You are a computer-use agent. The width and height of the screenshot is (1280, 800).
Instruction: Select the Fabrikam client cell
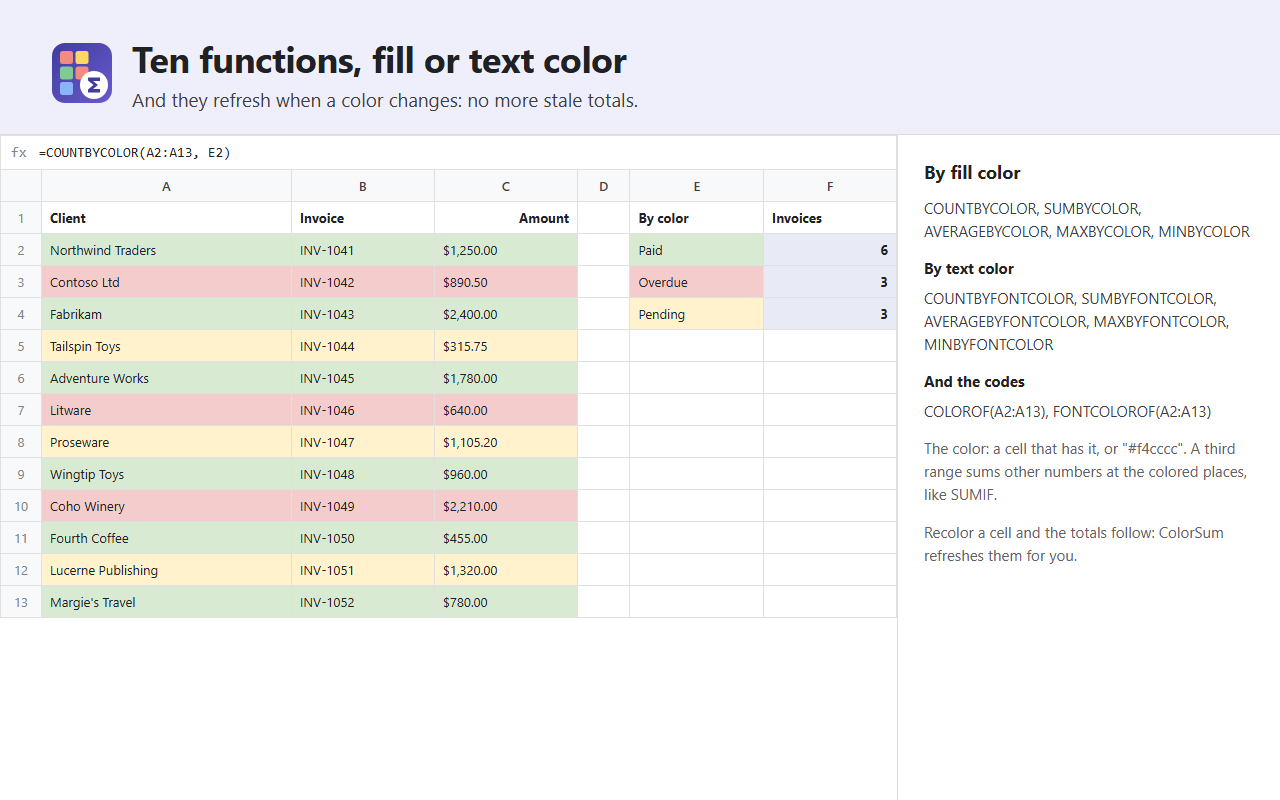click(x=166, y=314)
